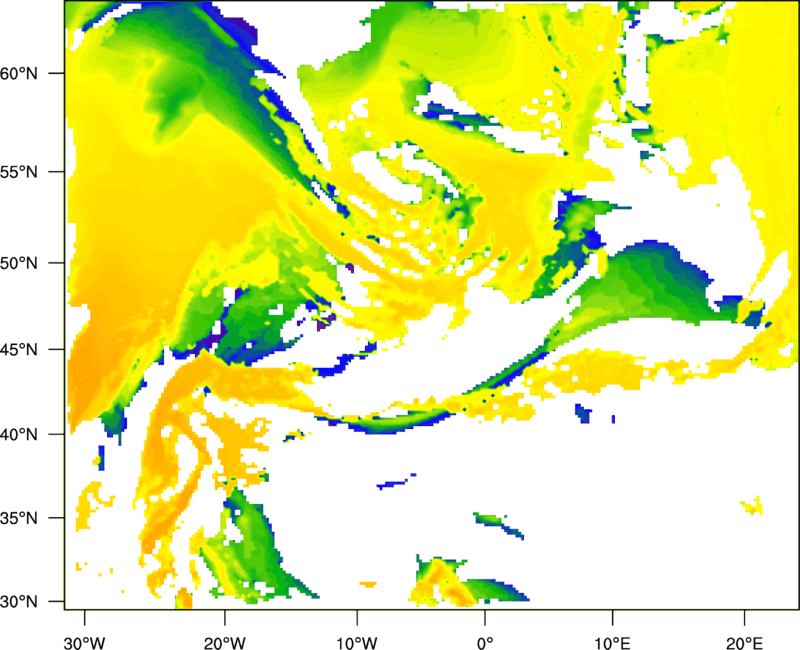Click the 30°N latitude label
The height and width of the screenshot is (650, 800).
pyautogui.click(x=19, y=602)
